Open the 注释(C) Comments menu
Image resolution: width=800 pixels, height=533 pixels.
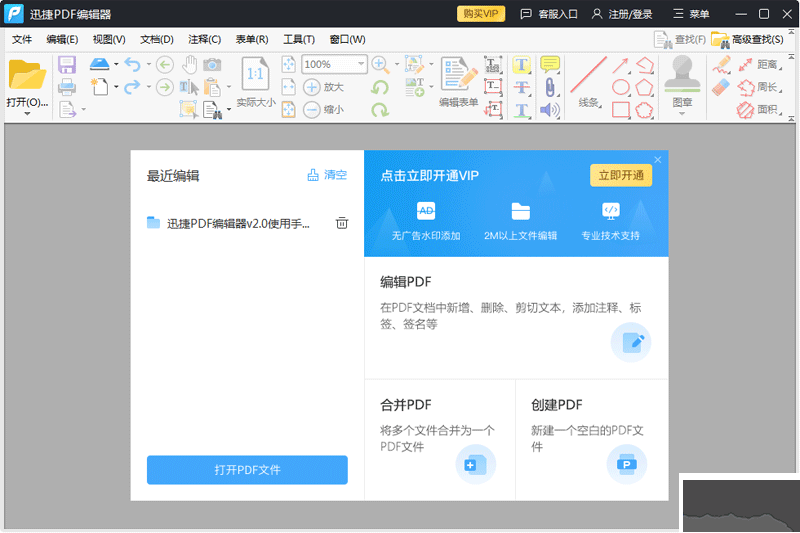(204, 40)
